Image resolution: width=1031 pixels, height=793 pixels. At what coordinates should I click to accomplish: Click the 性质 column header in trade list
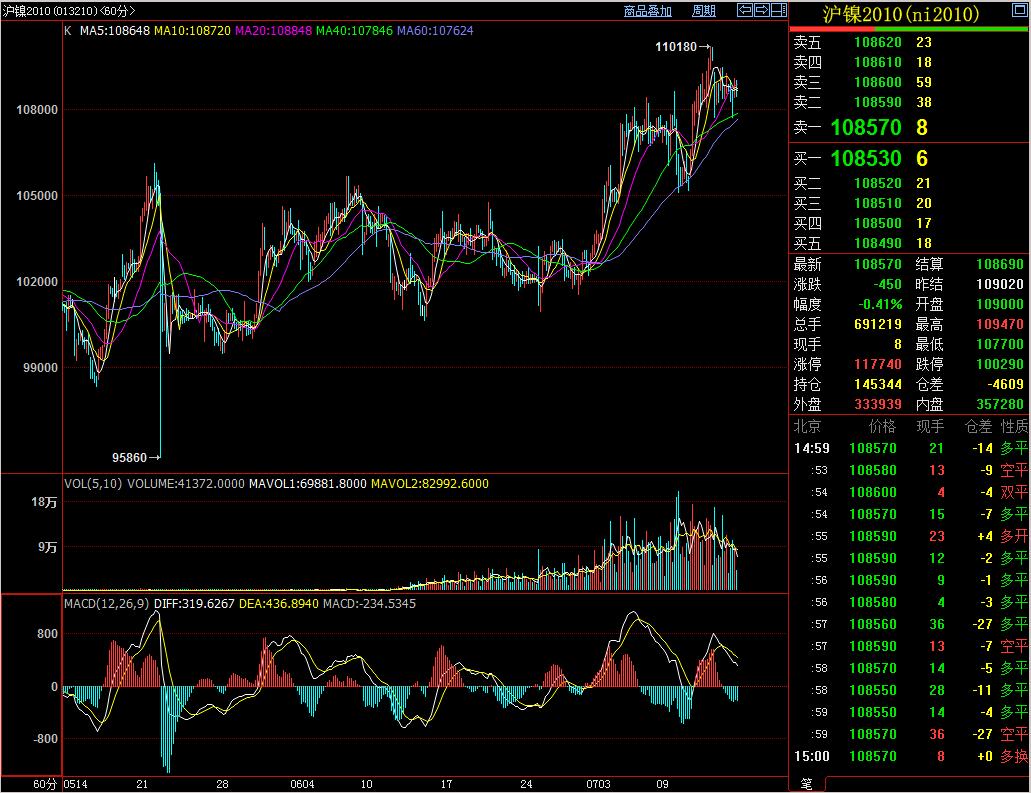pyautogui.click(x=1015, y=427)
